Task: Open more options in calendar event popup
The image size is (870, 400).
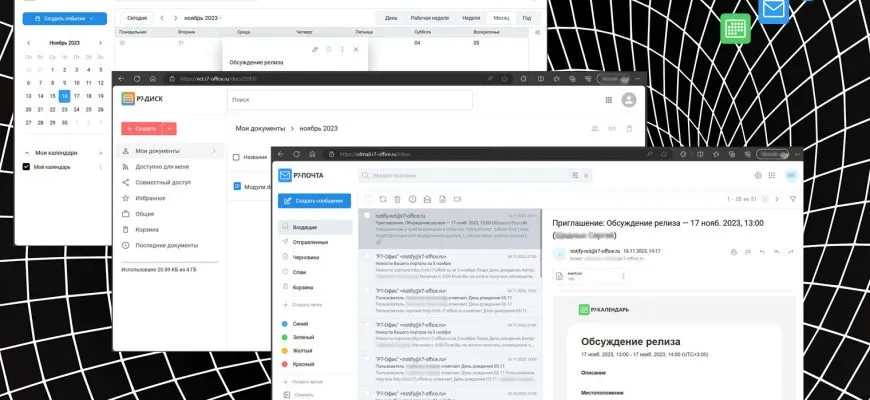Action: tap(342, 49)
